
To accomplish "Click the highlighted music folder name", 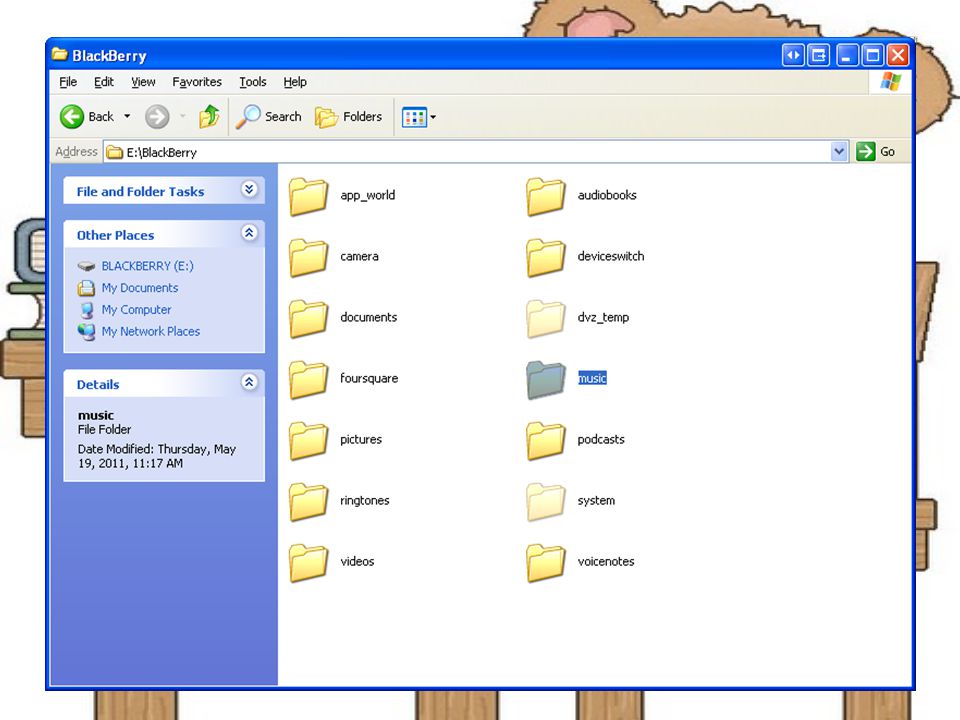I will pos(592,378).
